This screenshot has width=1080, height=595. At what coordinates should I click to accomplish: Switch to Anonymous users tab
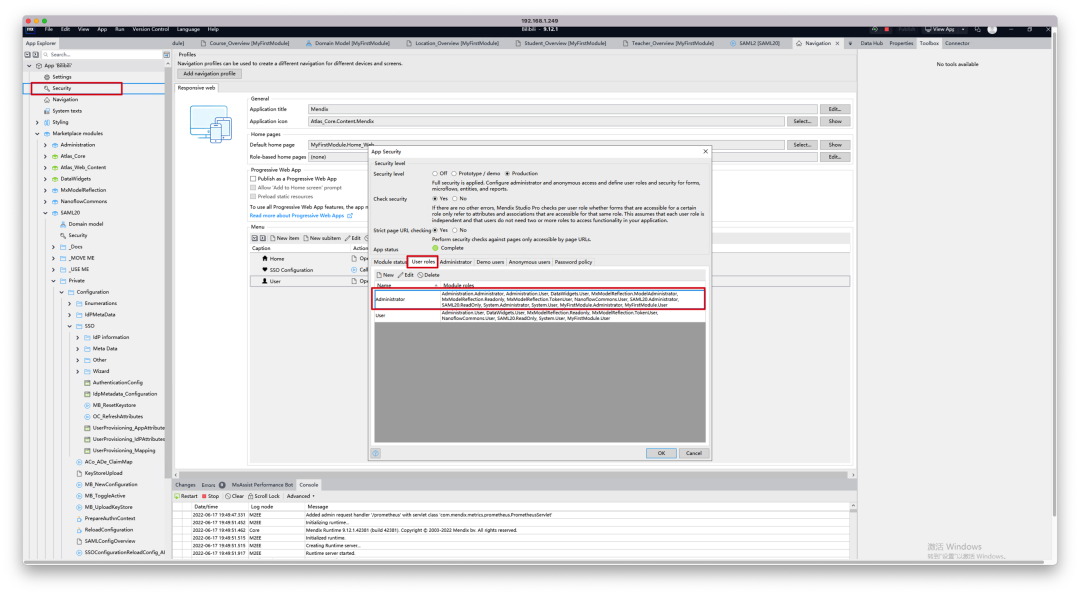click(x=529, y=262)
